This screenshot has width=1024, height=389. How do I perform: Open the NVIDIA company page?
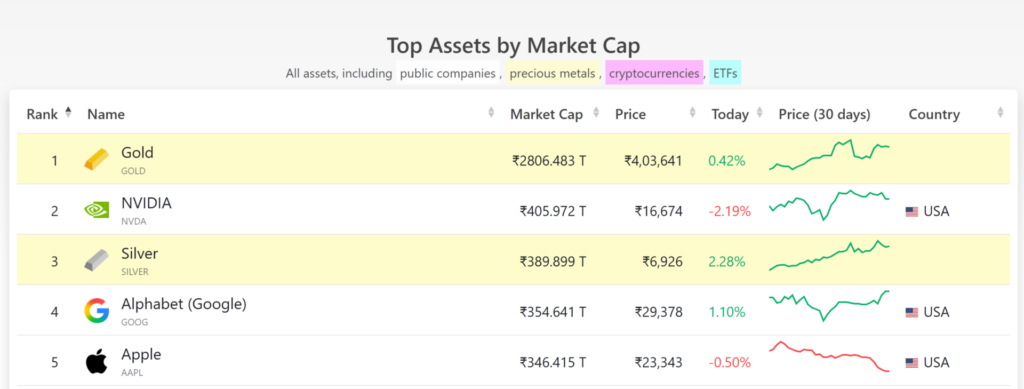coord(146,203)
